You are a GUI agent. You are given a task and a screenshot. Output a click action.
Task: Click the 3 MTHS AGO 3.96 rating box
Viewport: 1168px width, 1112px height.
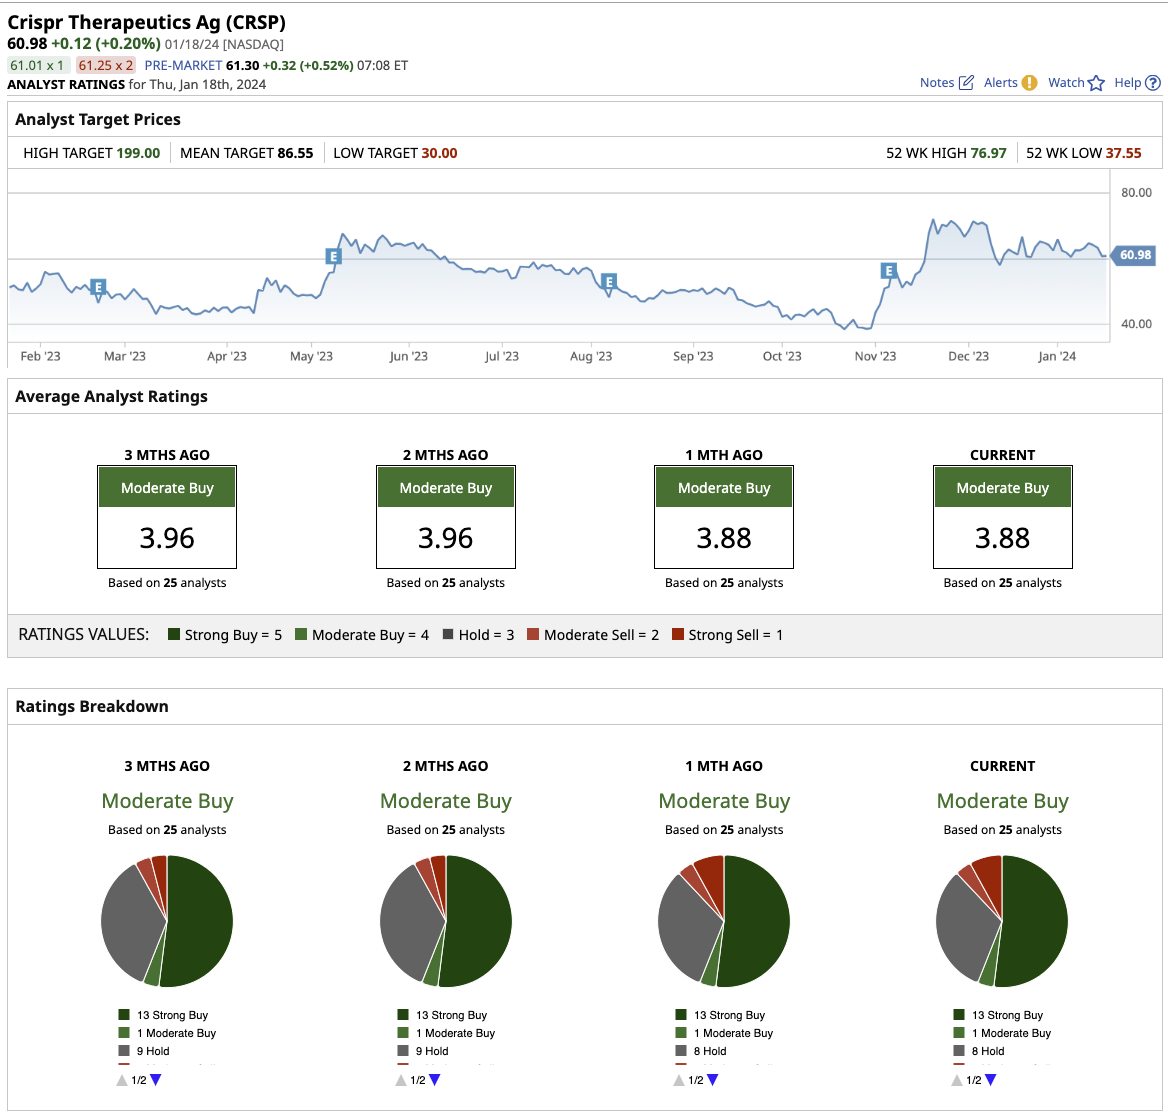pos(167,517)
